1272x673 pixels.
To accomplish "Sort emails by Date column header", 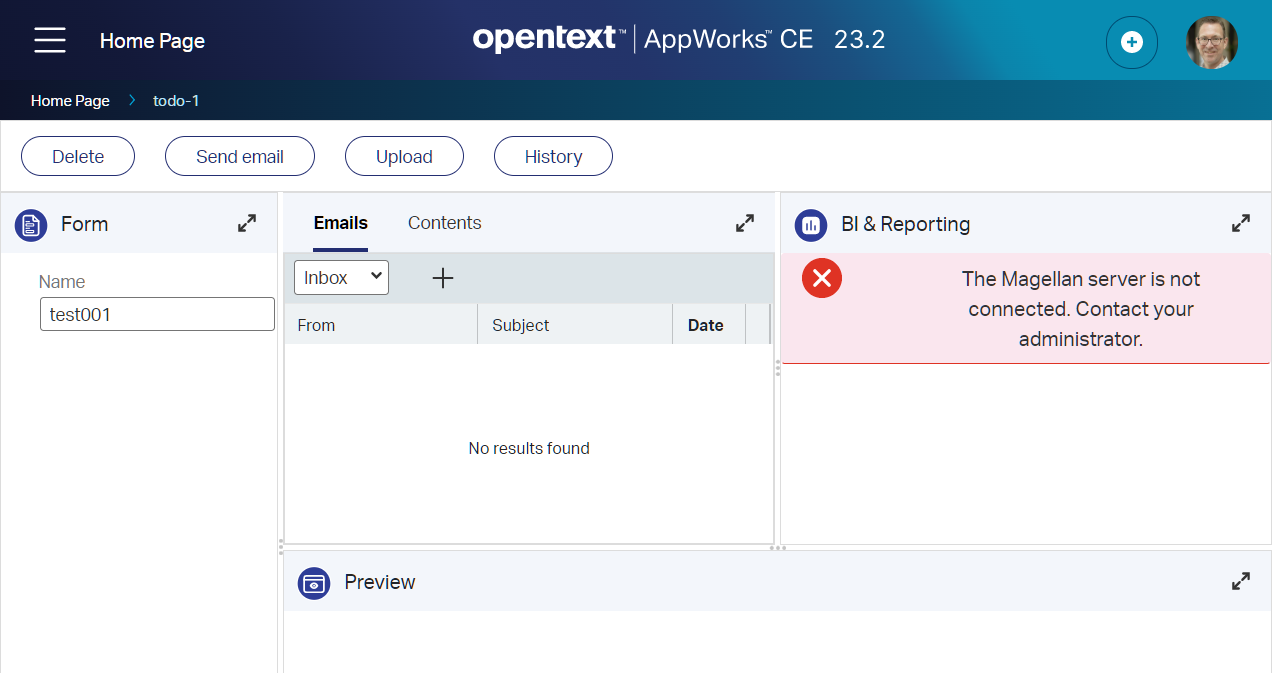I will pyautogui.click(x=705, y=325).
